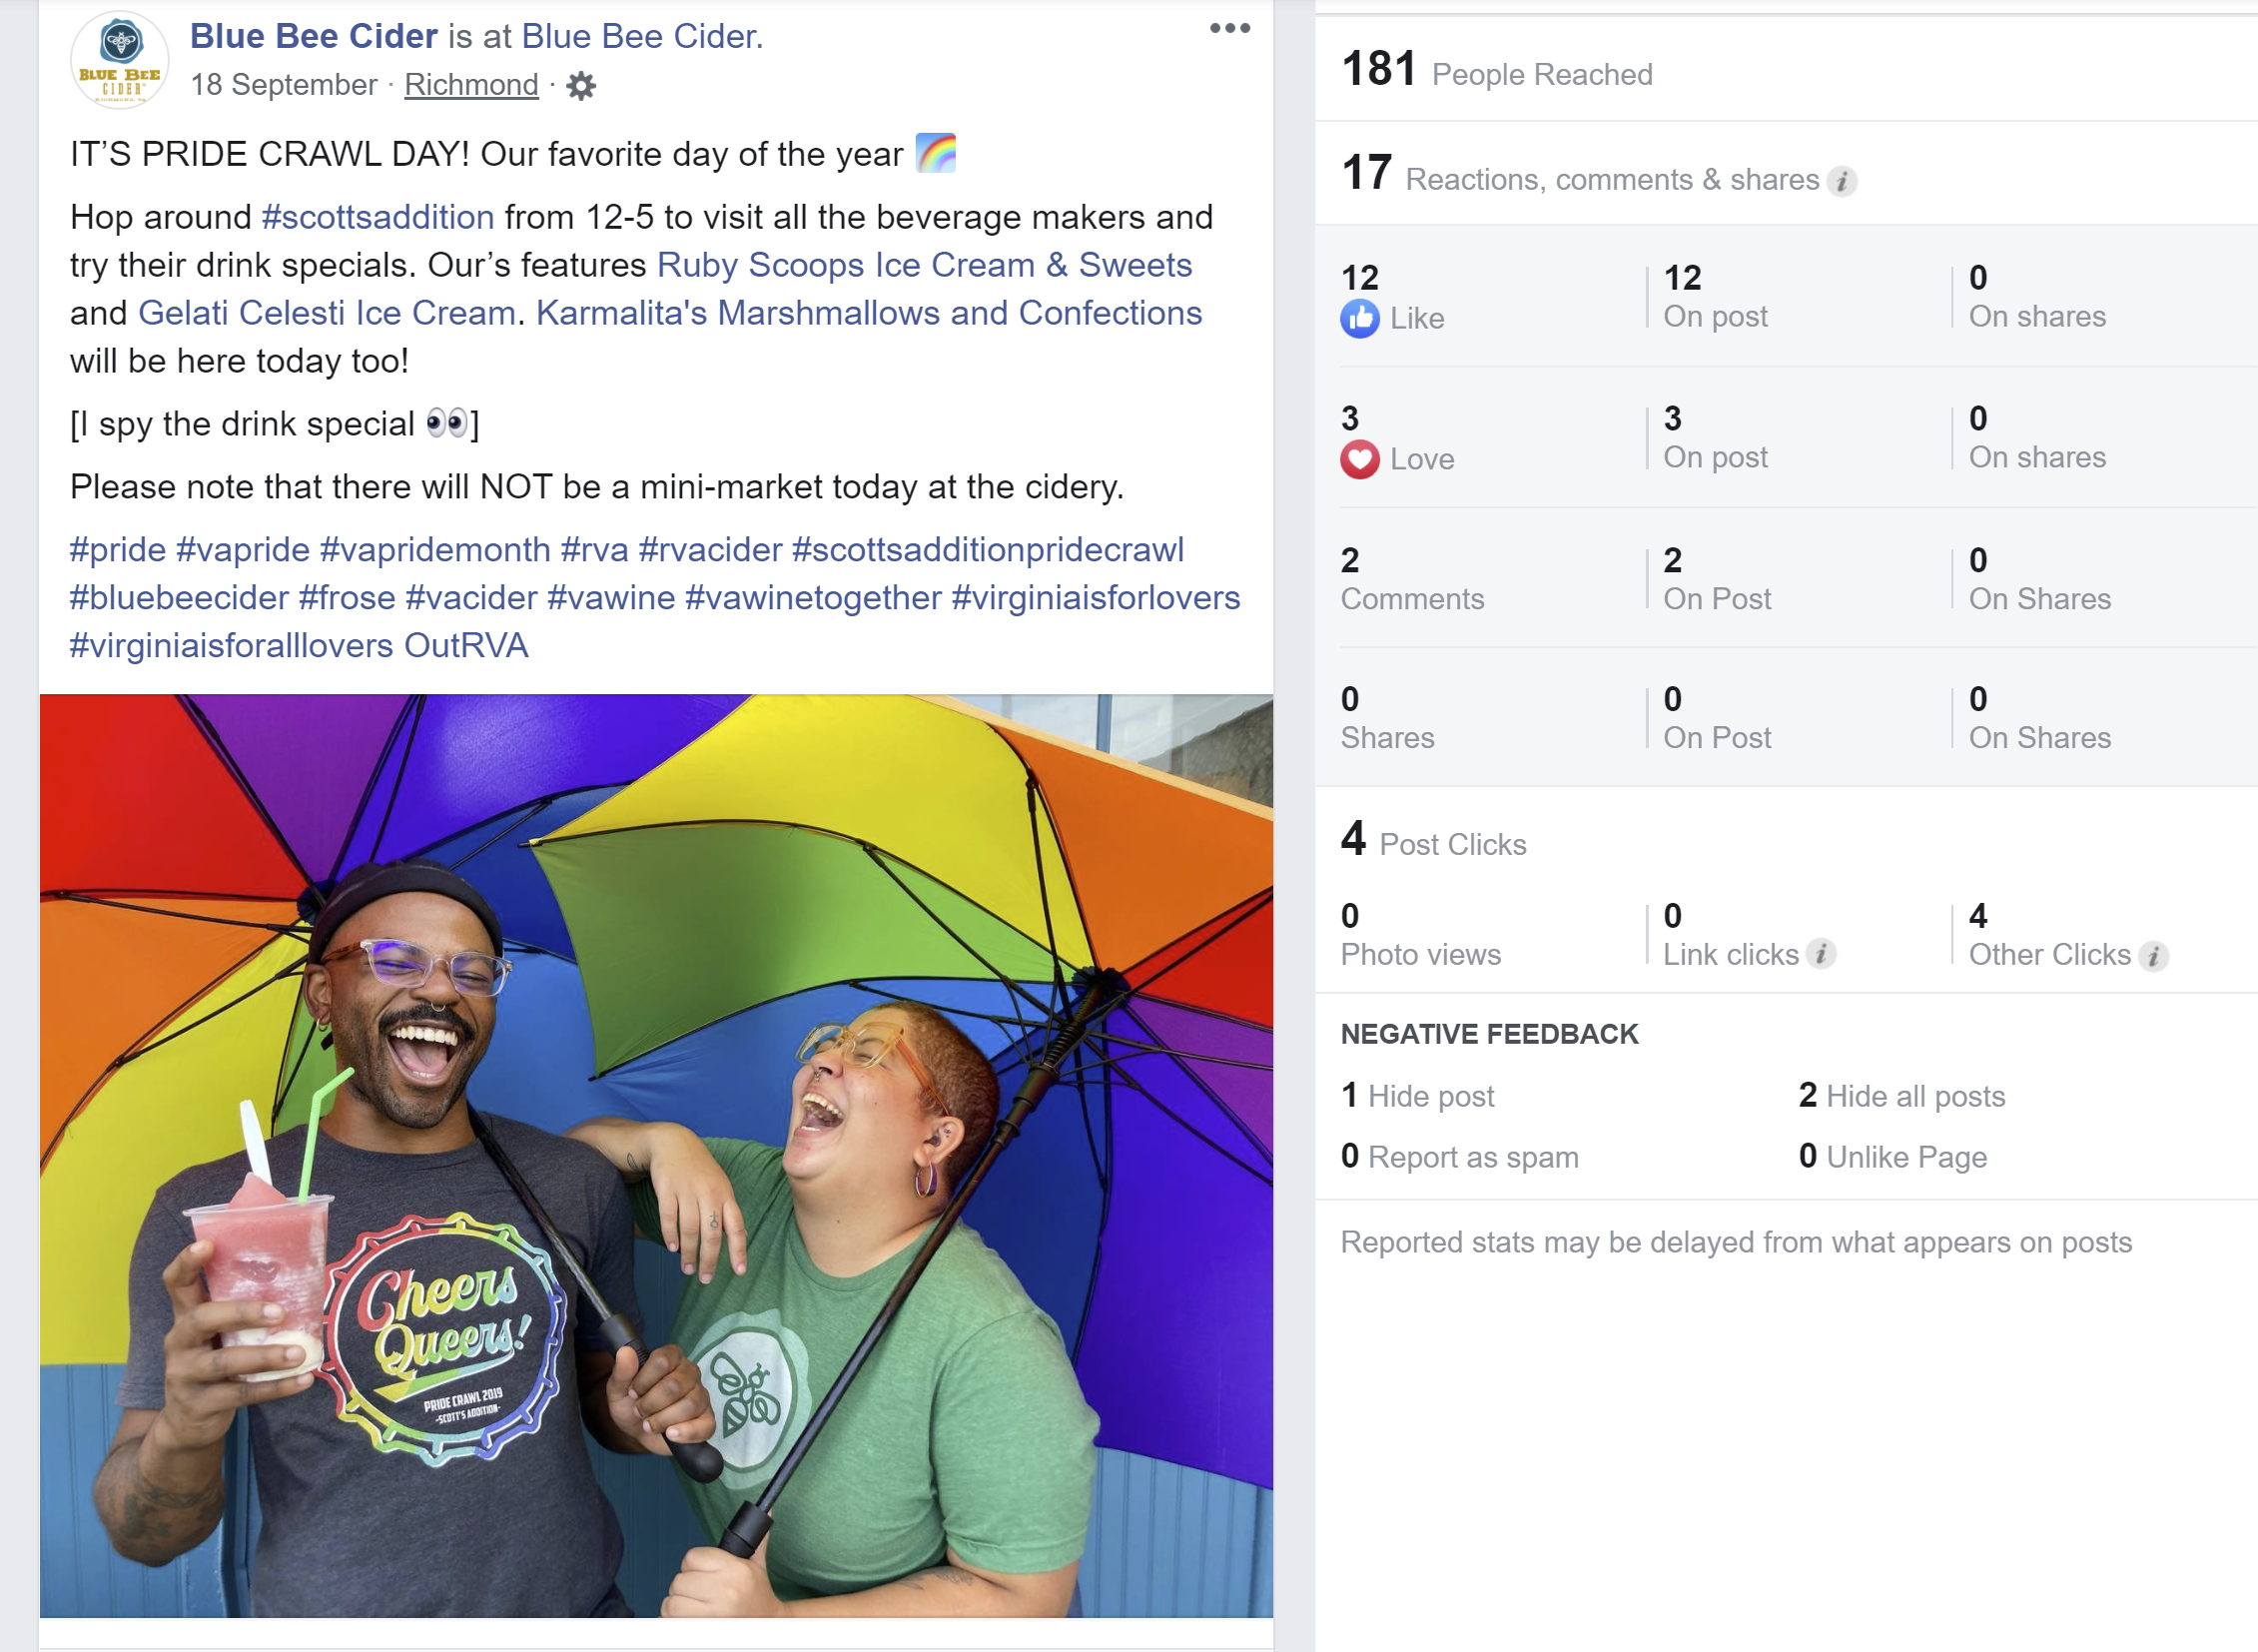The image size is (2258, 1652).
Task: Click the 0 Link clicks stat
Action: 1731,935
